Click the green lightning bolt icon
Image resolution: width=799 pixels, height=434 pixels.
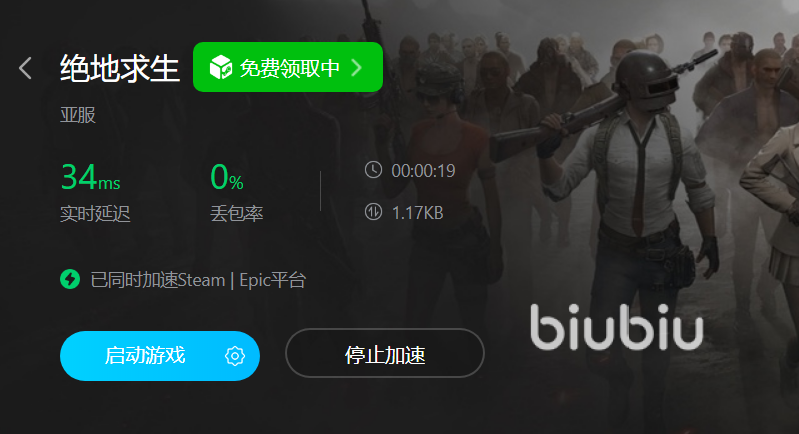(x=70, y=279)
